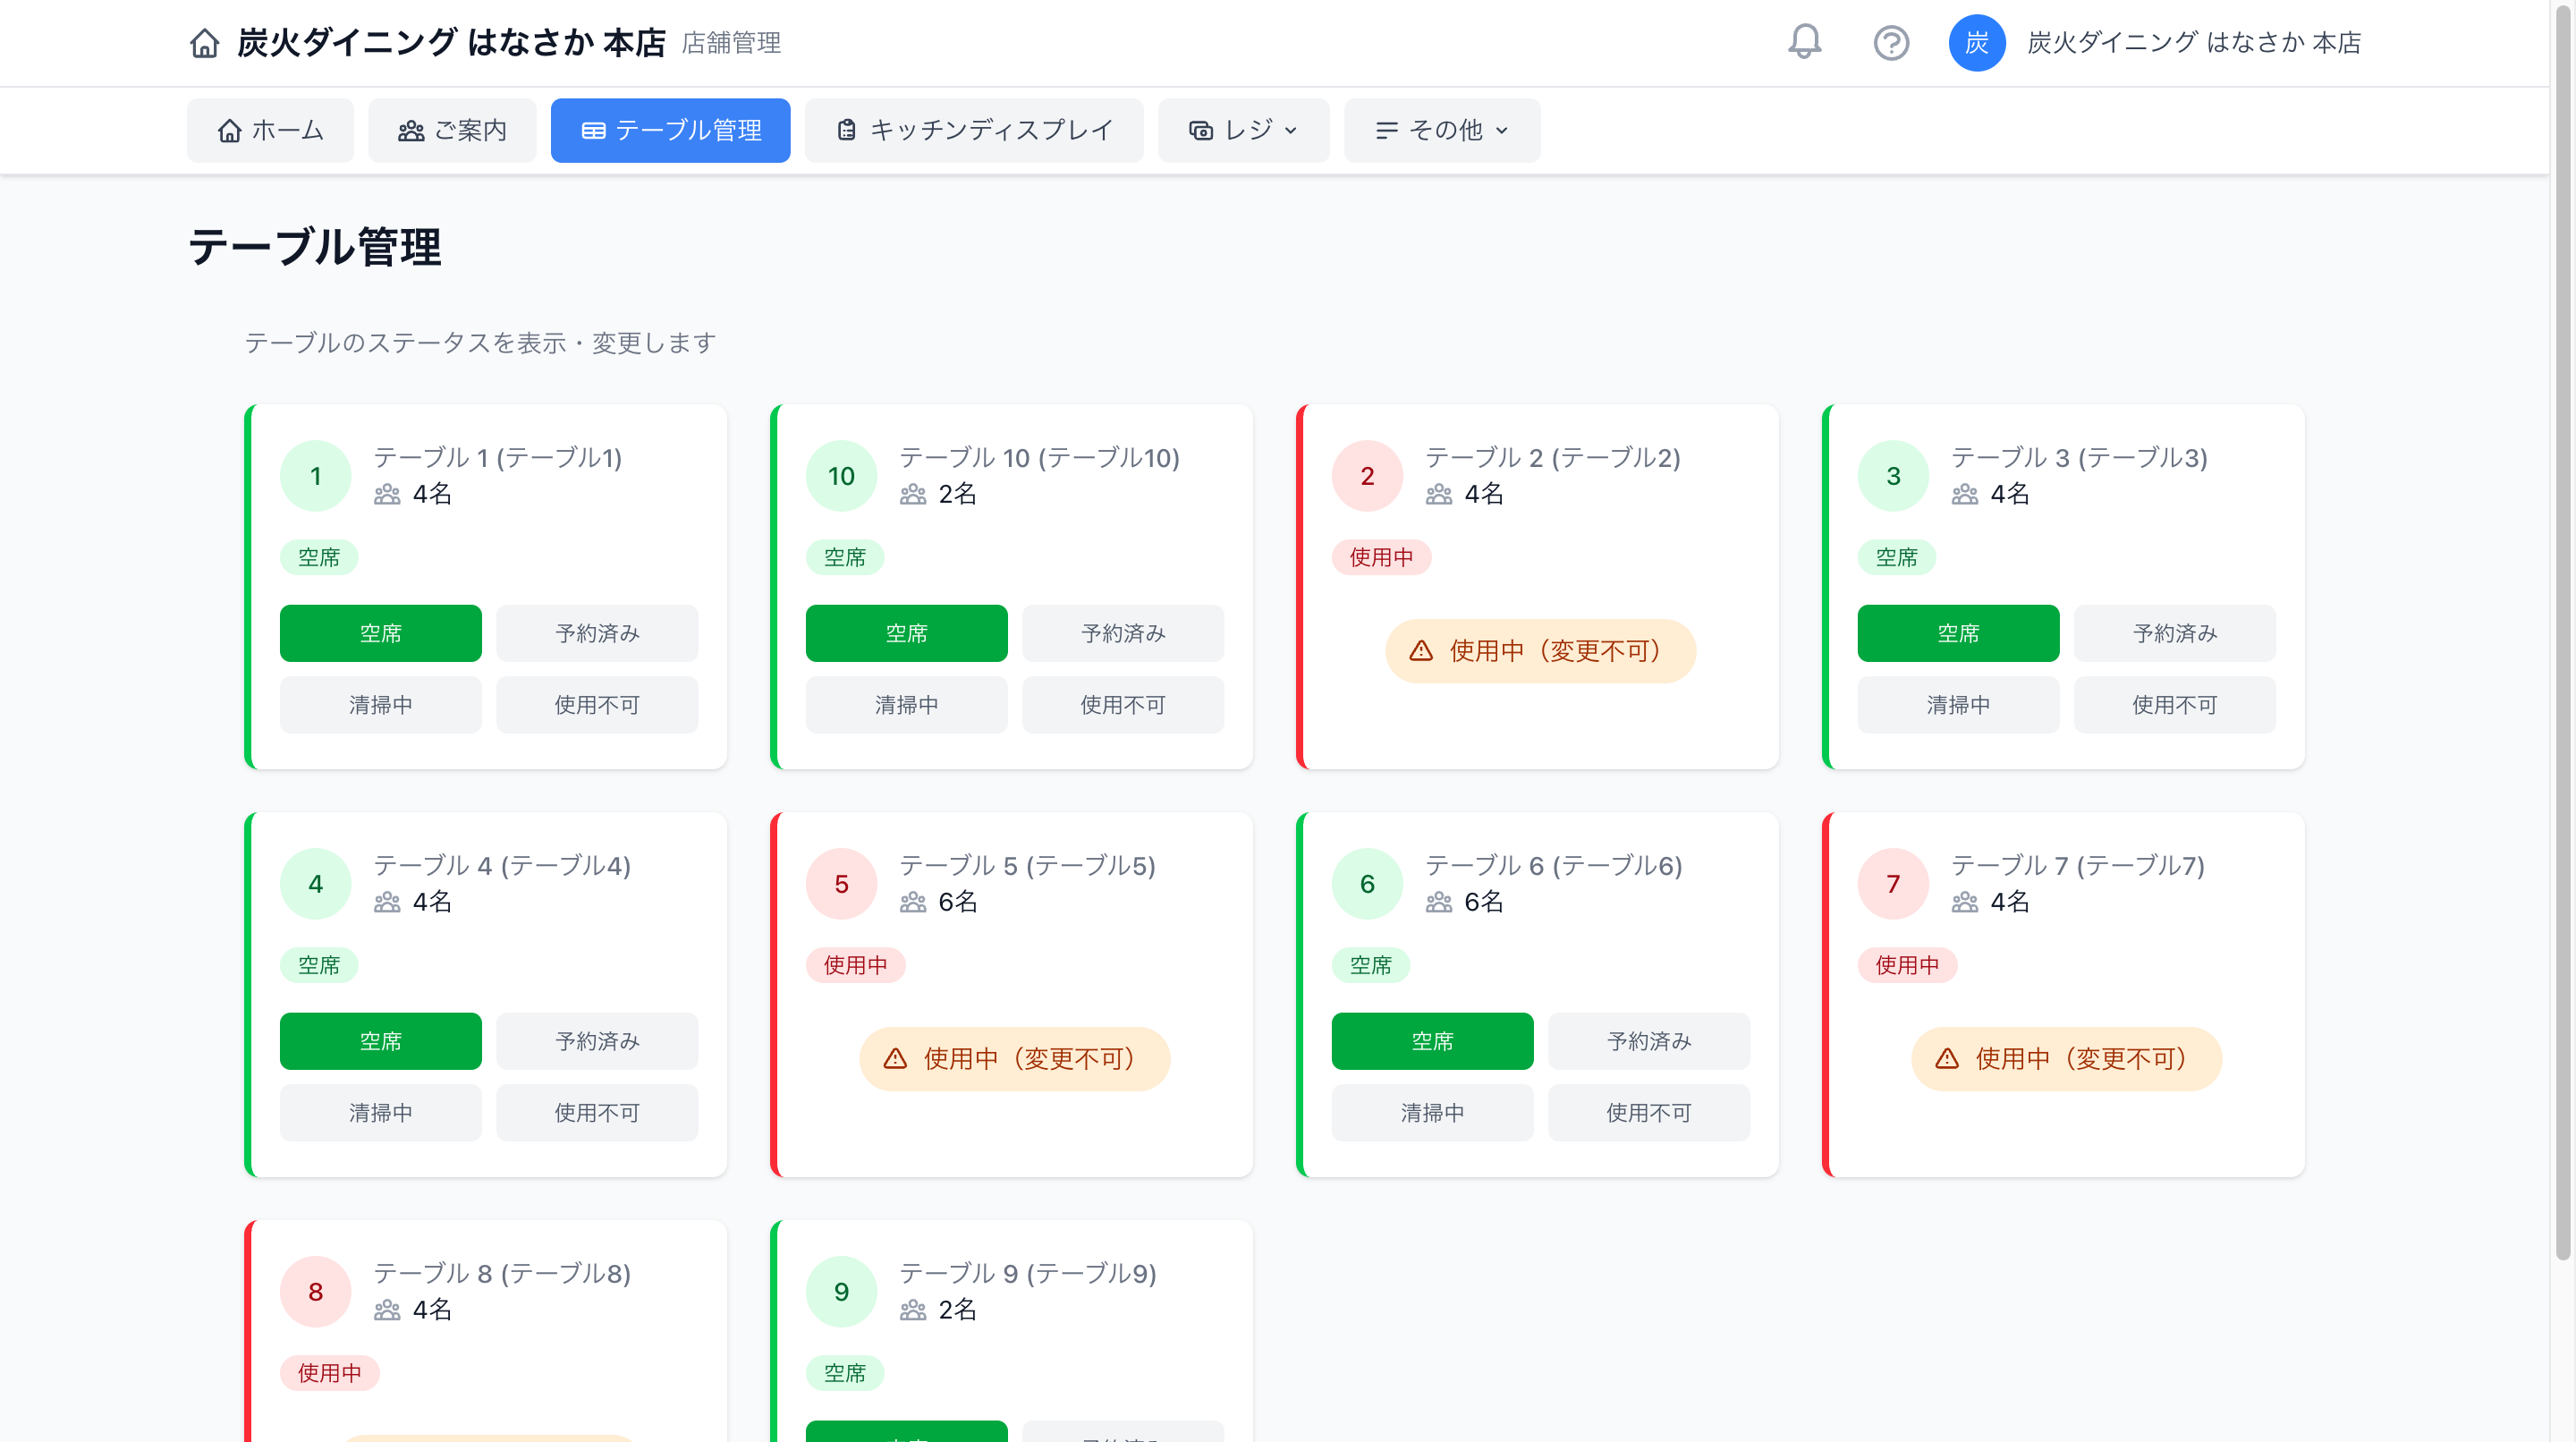This screenshot has height=1442, width=2576.
Task: Click the people icon on Table 5
Action: (x=913, y=902)
